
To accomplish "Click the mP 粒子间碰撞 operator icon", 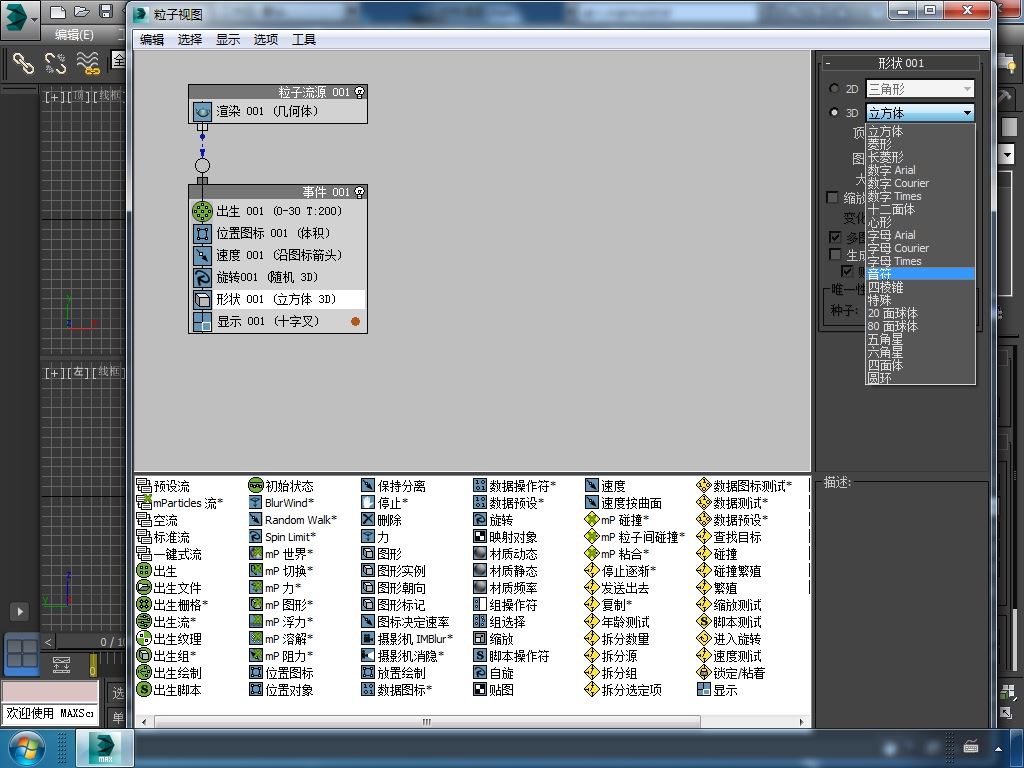I will 592,536.
